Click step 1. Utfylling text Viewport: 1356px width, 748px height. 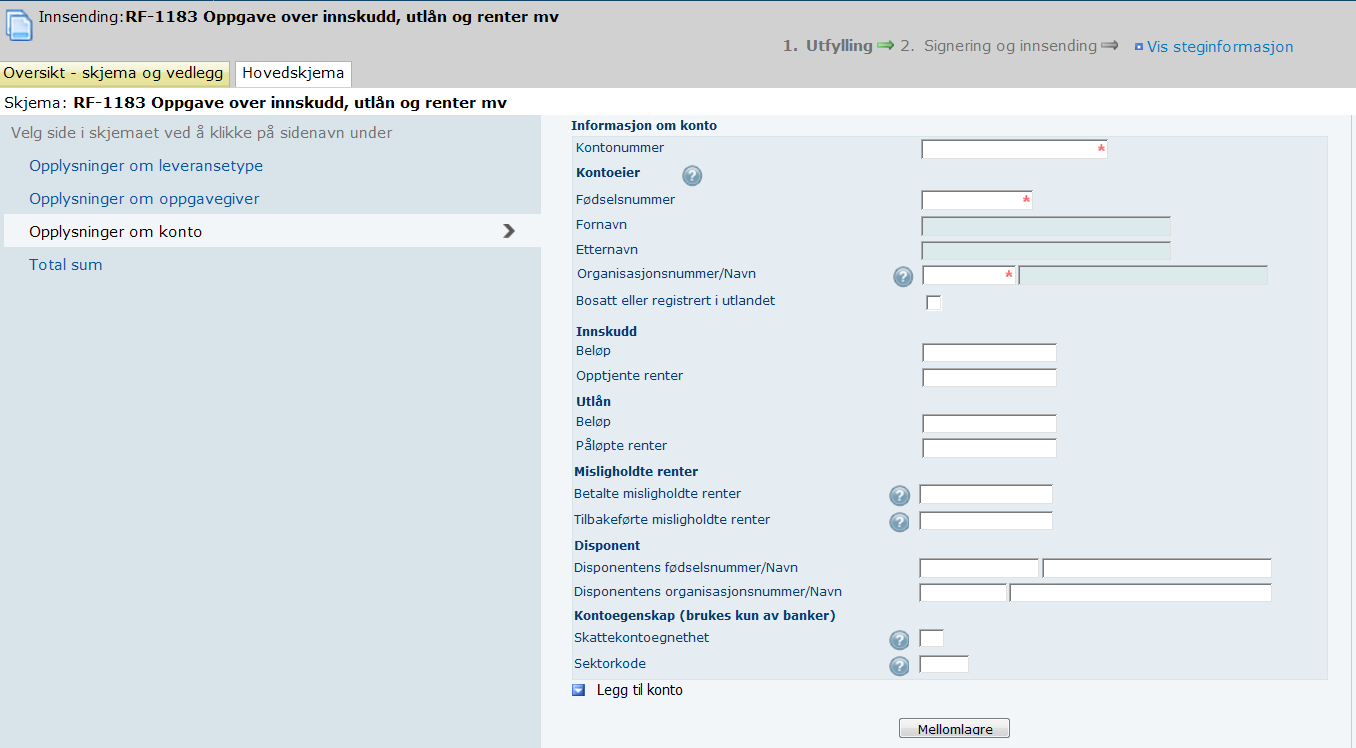click(x=828, y=46)
